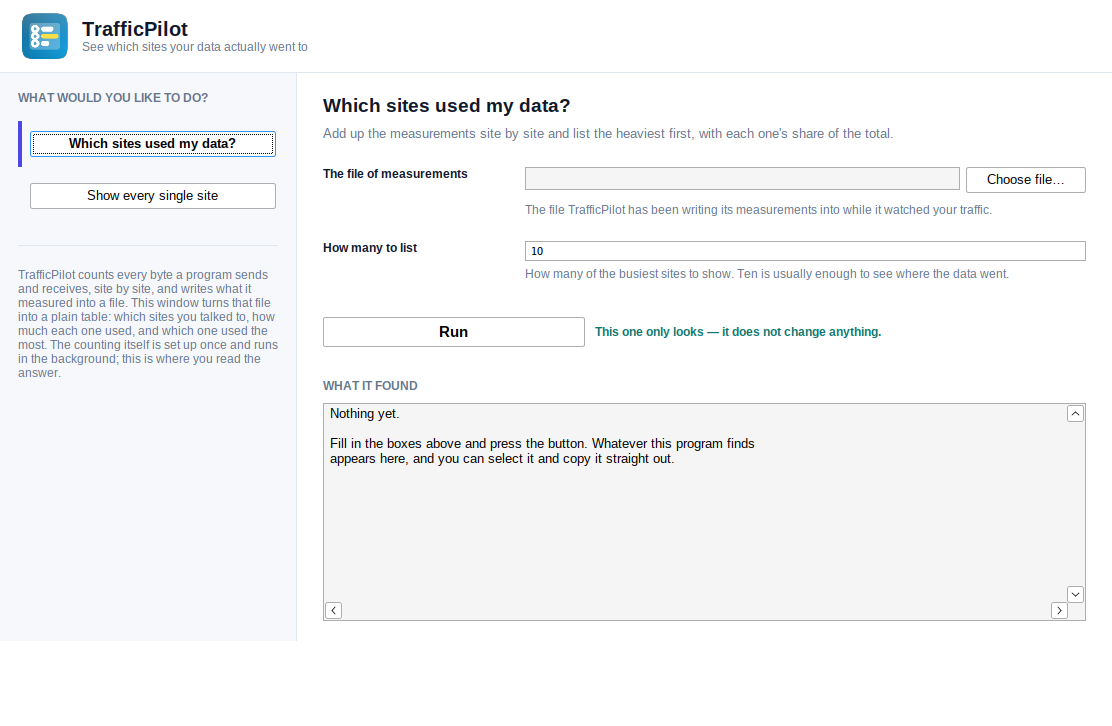Click the TrafficPilot app logo icon

coord(45,36)
